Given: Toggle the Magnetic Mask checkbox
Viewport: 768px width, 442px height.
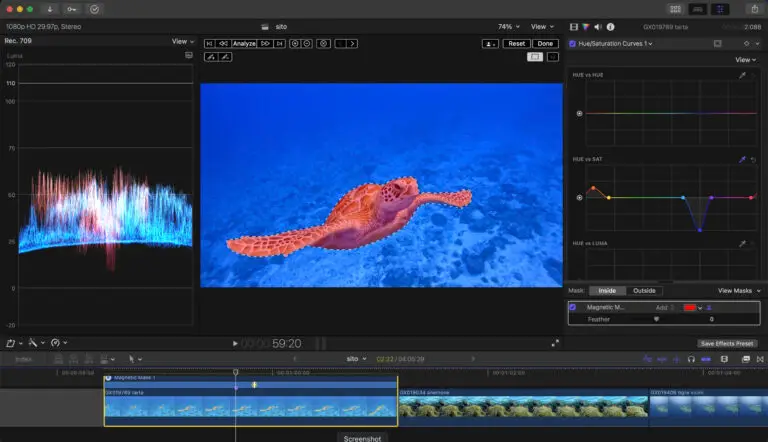Looking at the screenshot, I should point(572,307).
